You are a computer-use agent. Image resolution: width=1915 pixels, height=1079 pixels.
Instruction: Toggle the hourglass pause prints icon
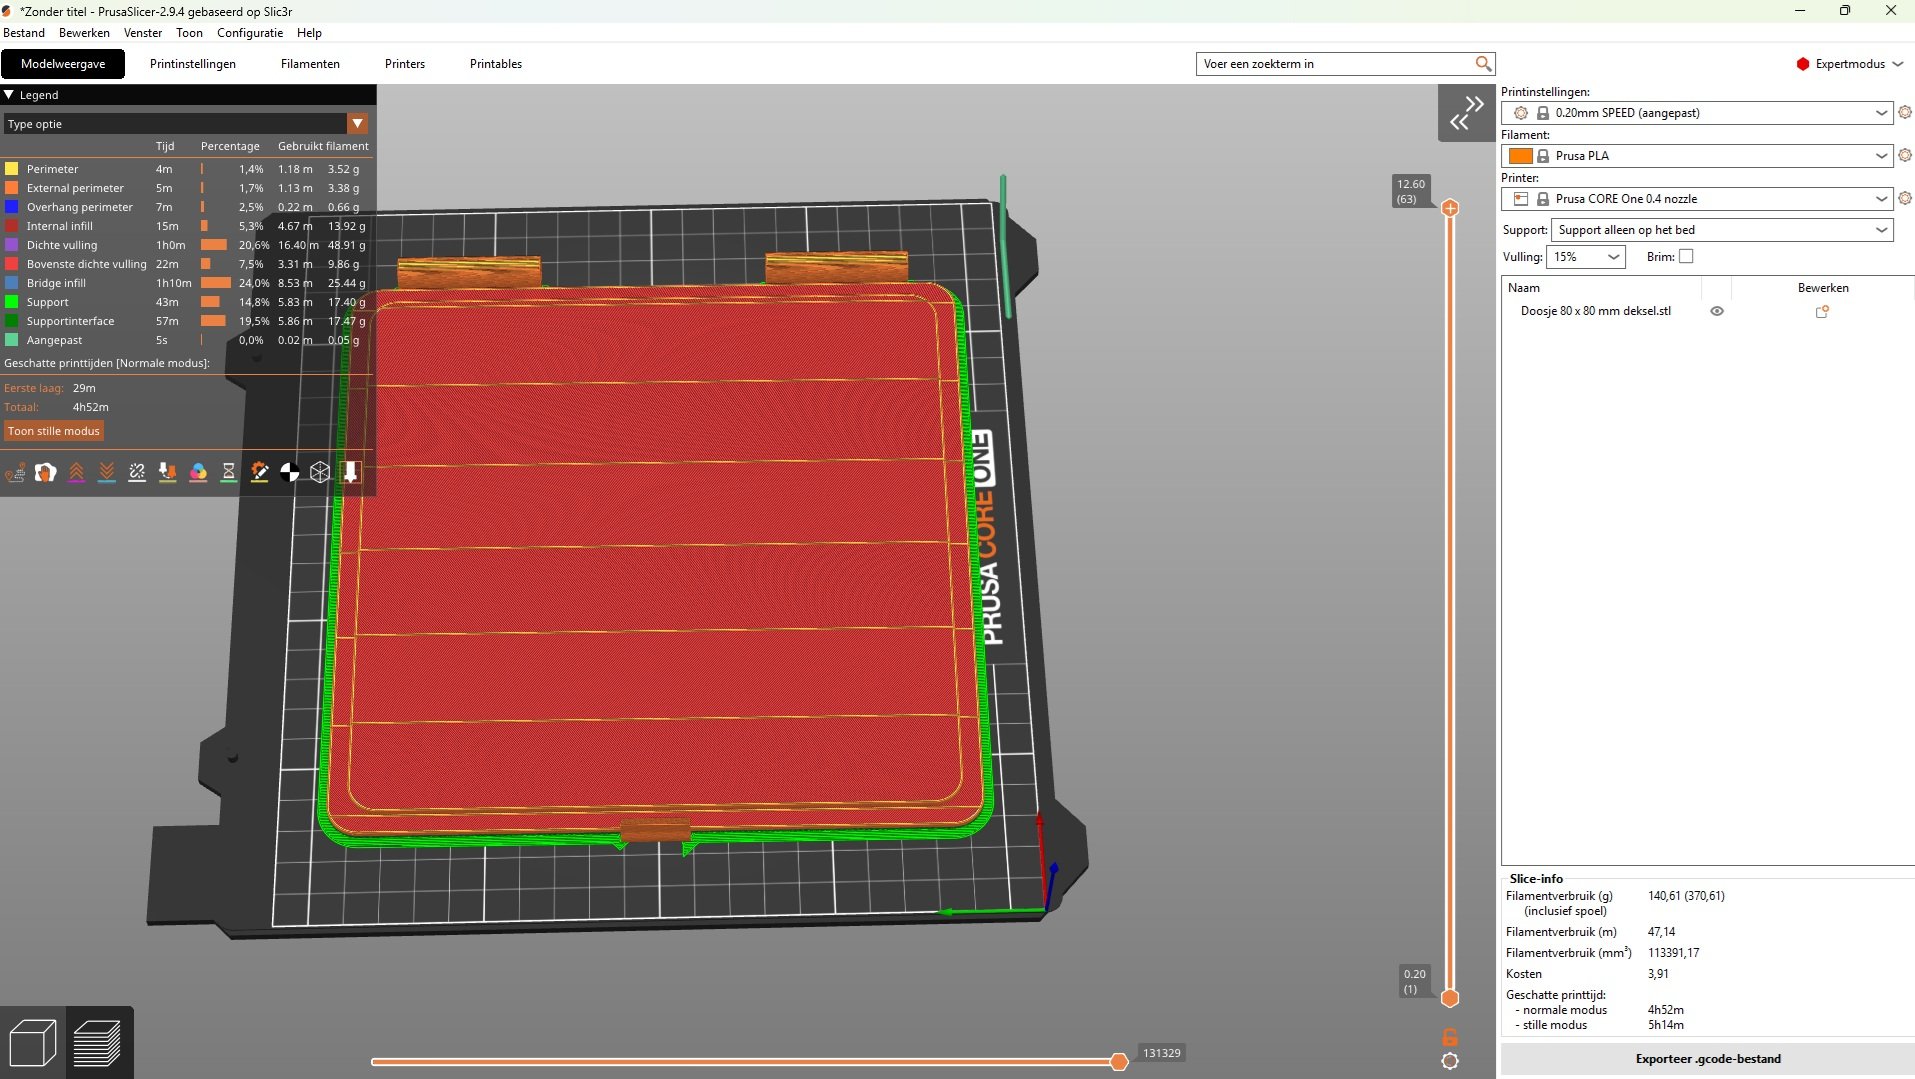(229, 473)
